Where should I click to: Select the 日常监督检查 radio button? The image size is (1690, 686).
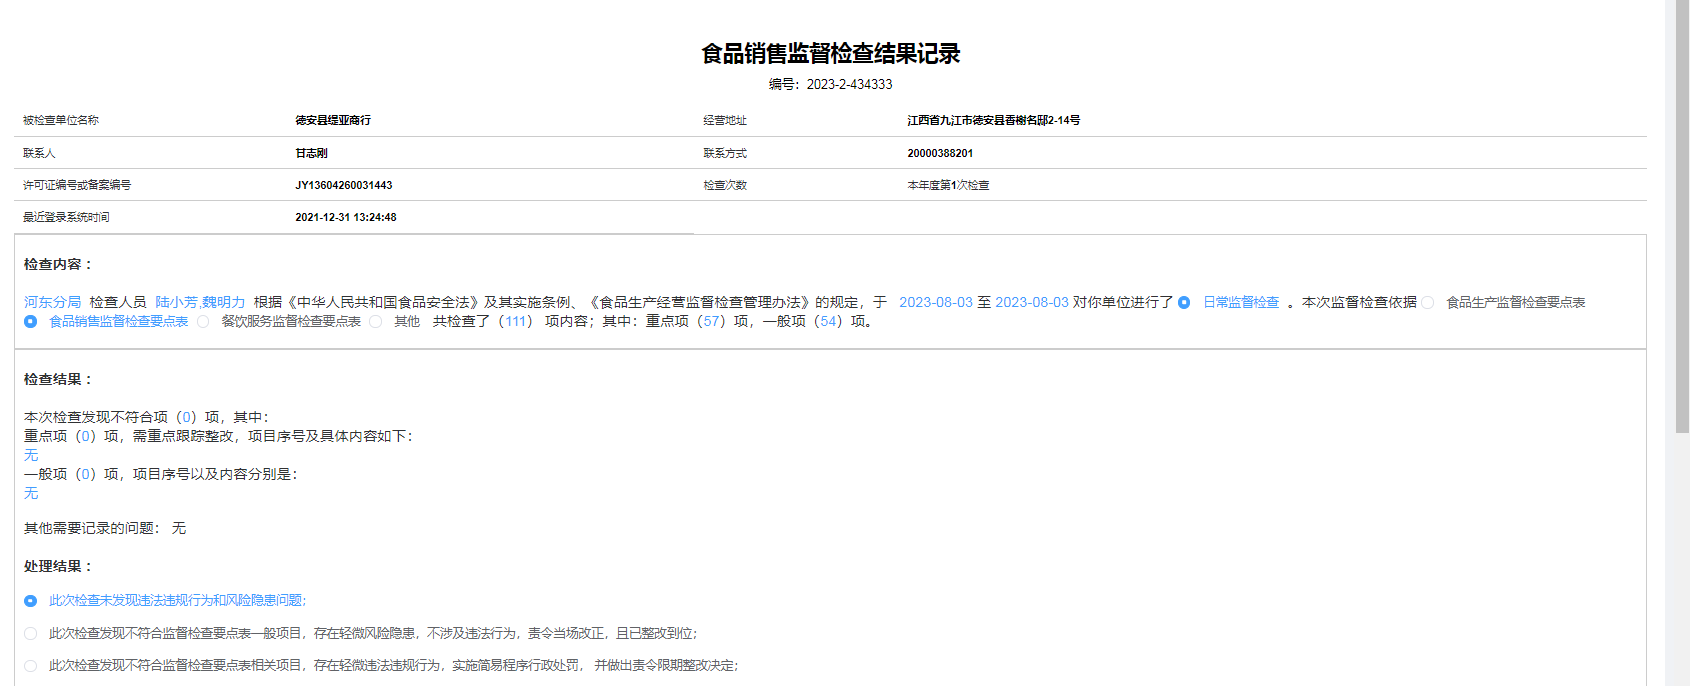pyautogui.click(x=1184, y=303)
